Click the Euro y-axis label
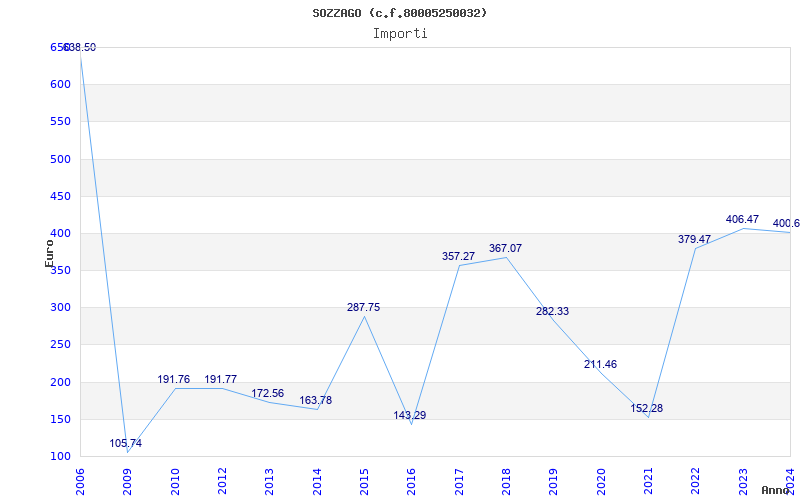Screen dimensions: 800x500 49,254
